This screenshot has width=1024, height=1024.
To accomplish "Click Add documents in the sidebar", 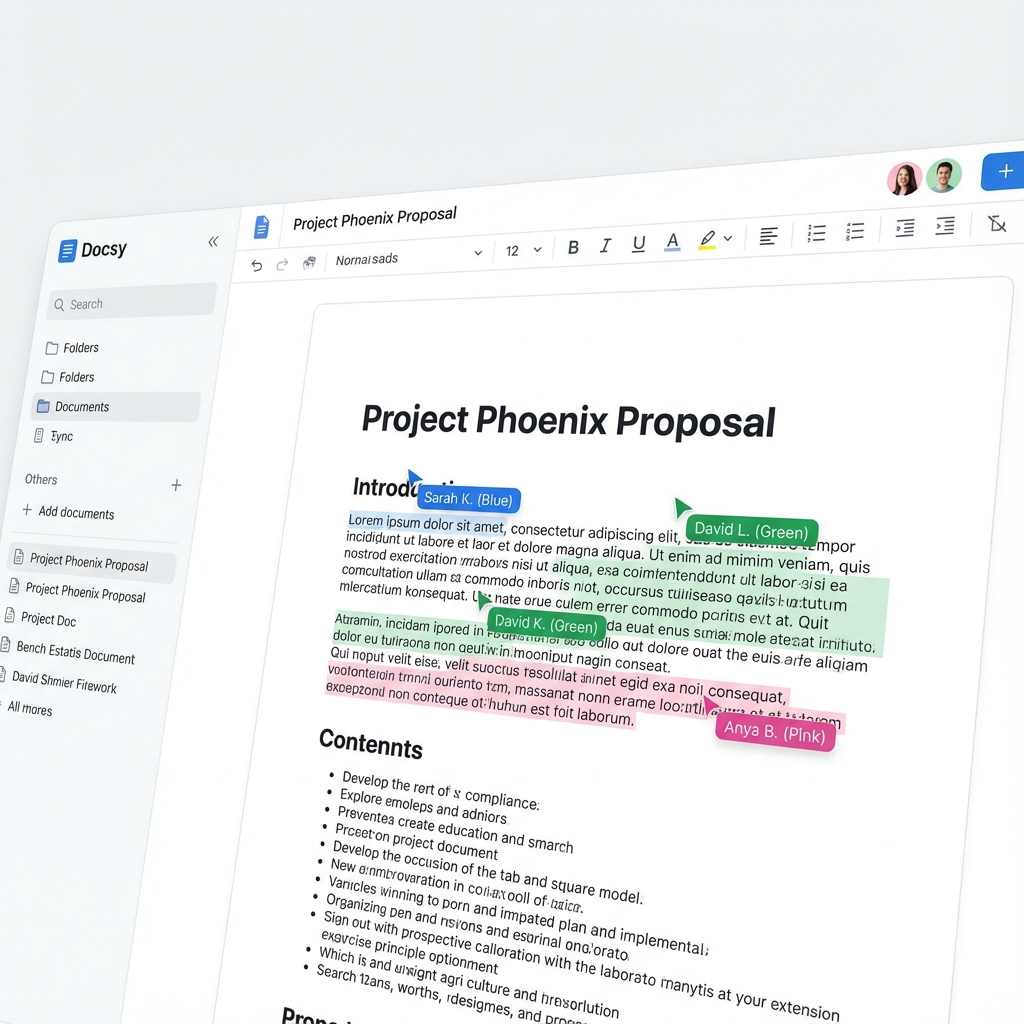I will (x=76, y=513).
